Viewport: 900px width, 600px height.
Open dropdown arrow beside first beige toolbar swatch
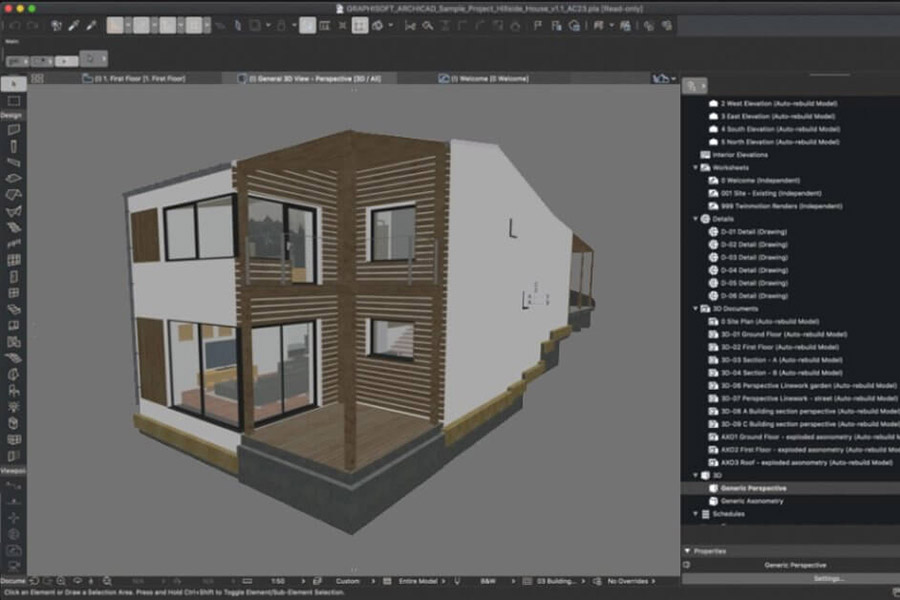coord(128,26)
